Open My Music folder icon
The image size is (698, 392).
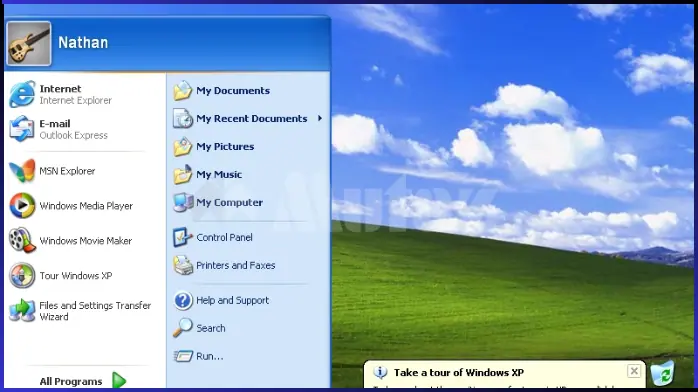(x=183, y=174)
